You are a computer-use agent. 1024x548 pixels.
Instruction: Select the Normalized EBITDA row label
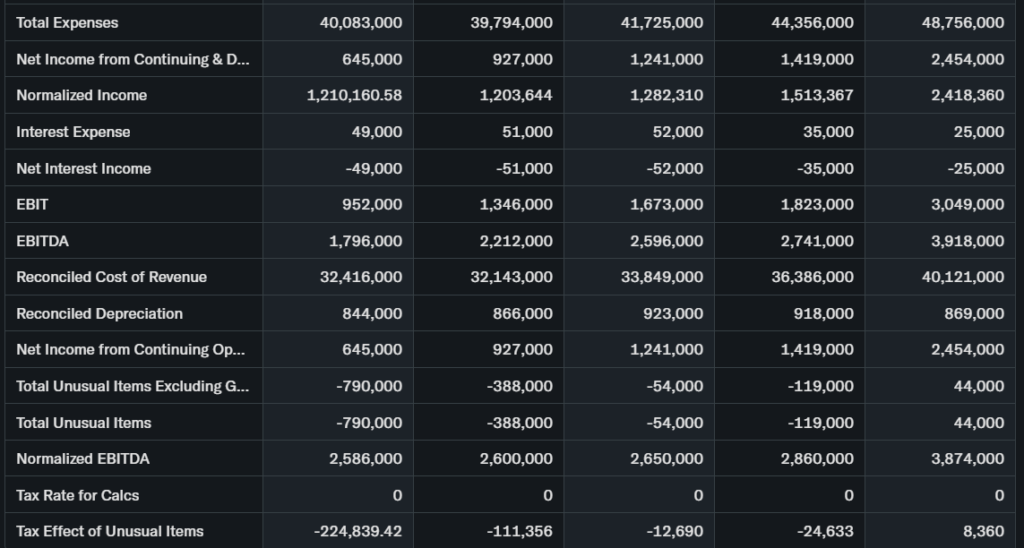pos(83,459)
